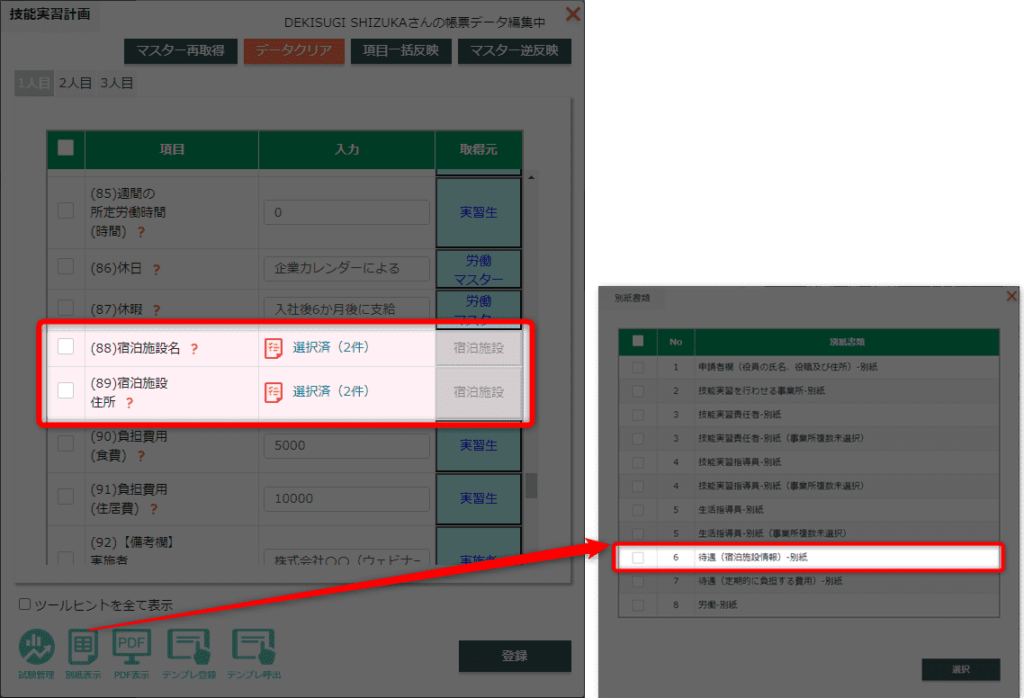Click the question mark next to (89)宿泊施設住所
Screen dimensions: 1024x698
pyautogui.click(x=129, y=403)
